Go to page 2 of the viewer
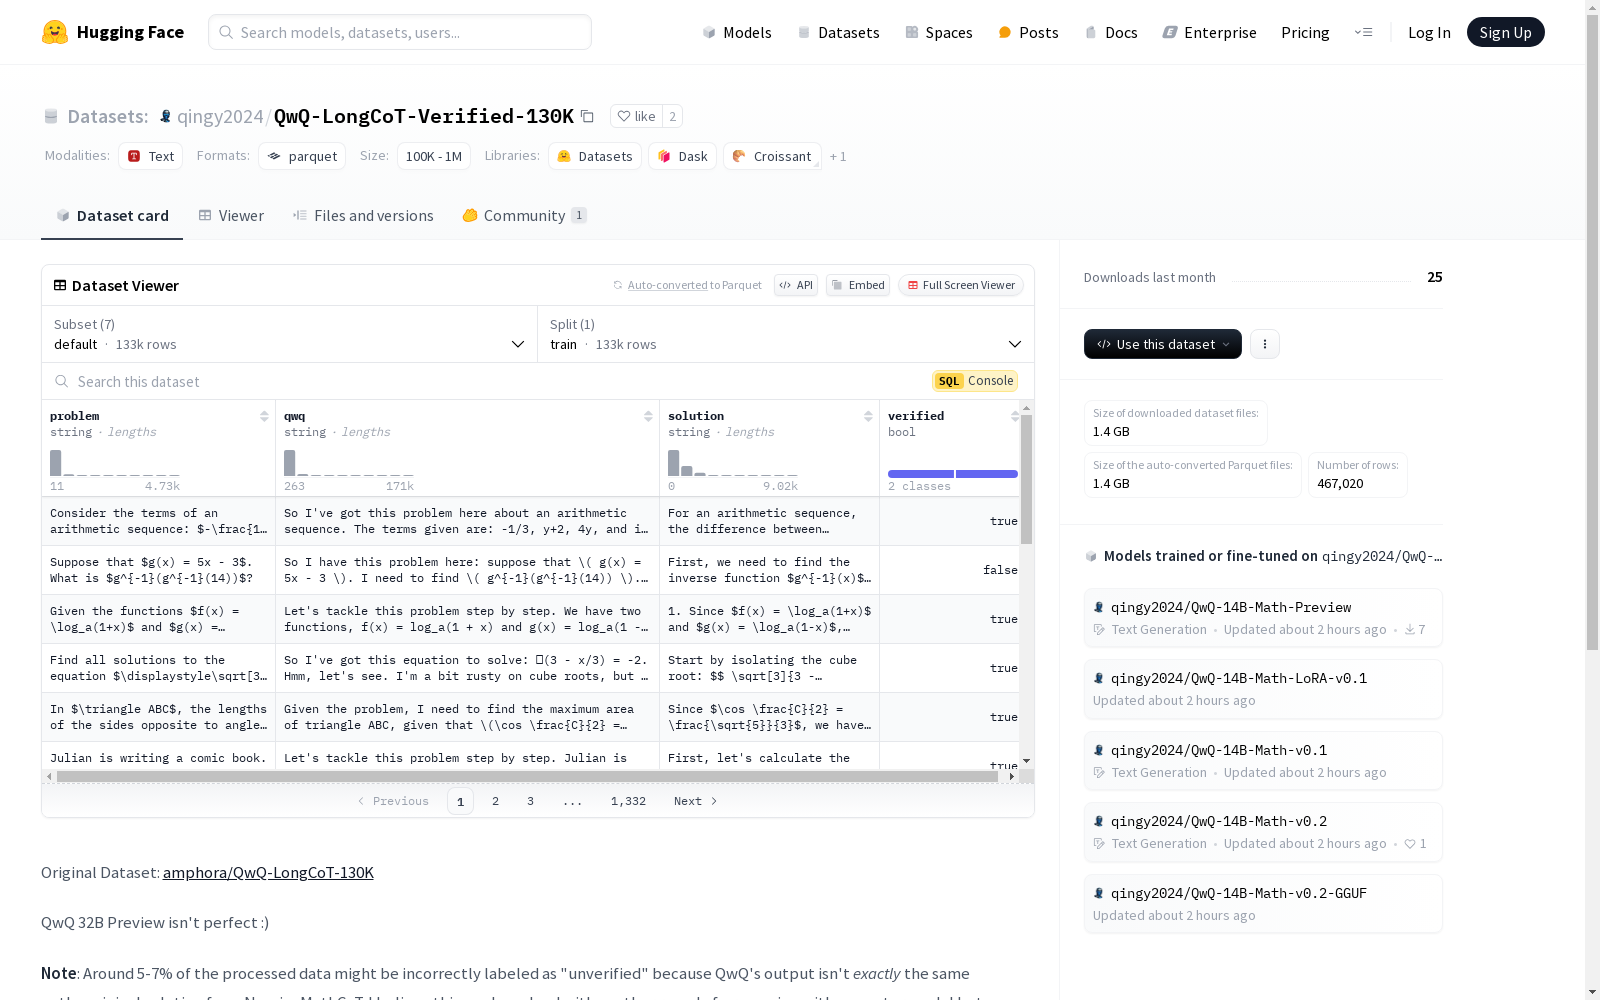Viewport: 1600px width, 1000px height. (495, 801)
